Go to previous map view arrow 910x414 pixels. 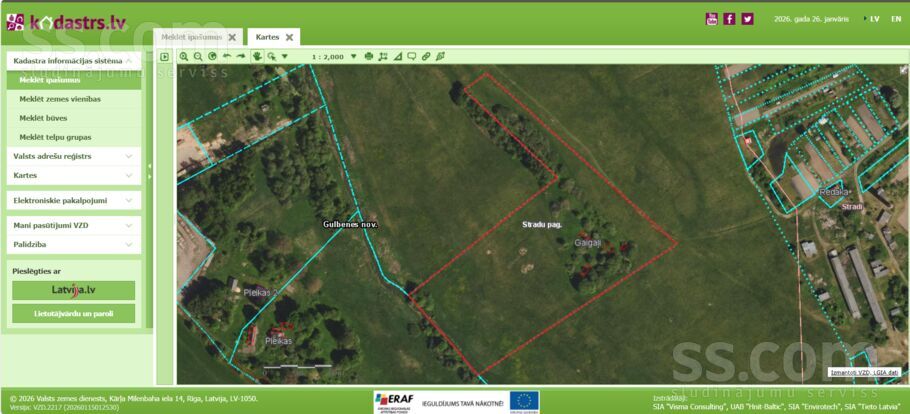(x=226, y=56)
